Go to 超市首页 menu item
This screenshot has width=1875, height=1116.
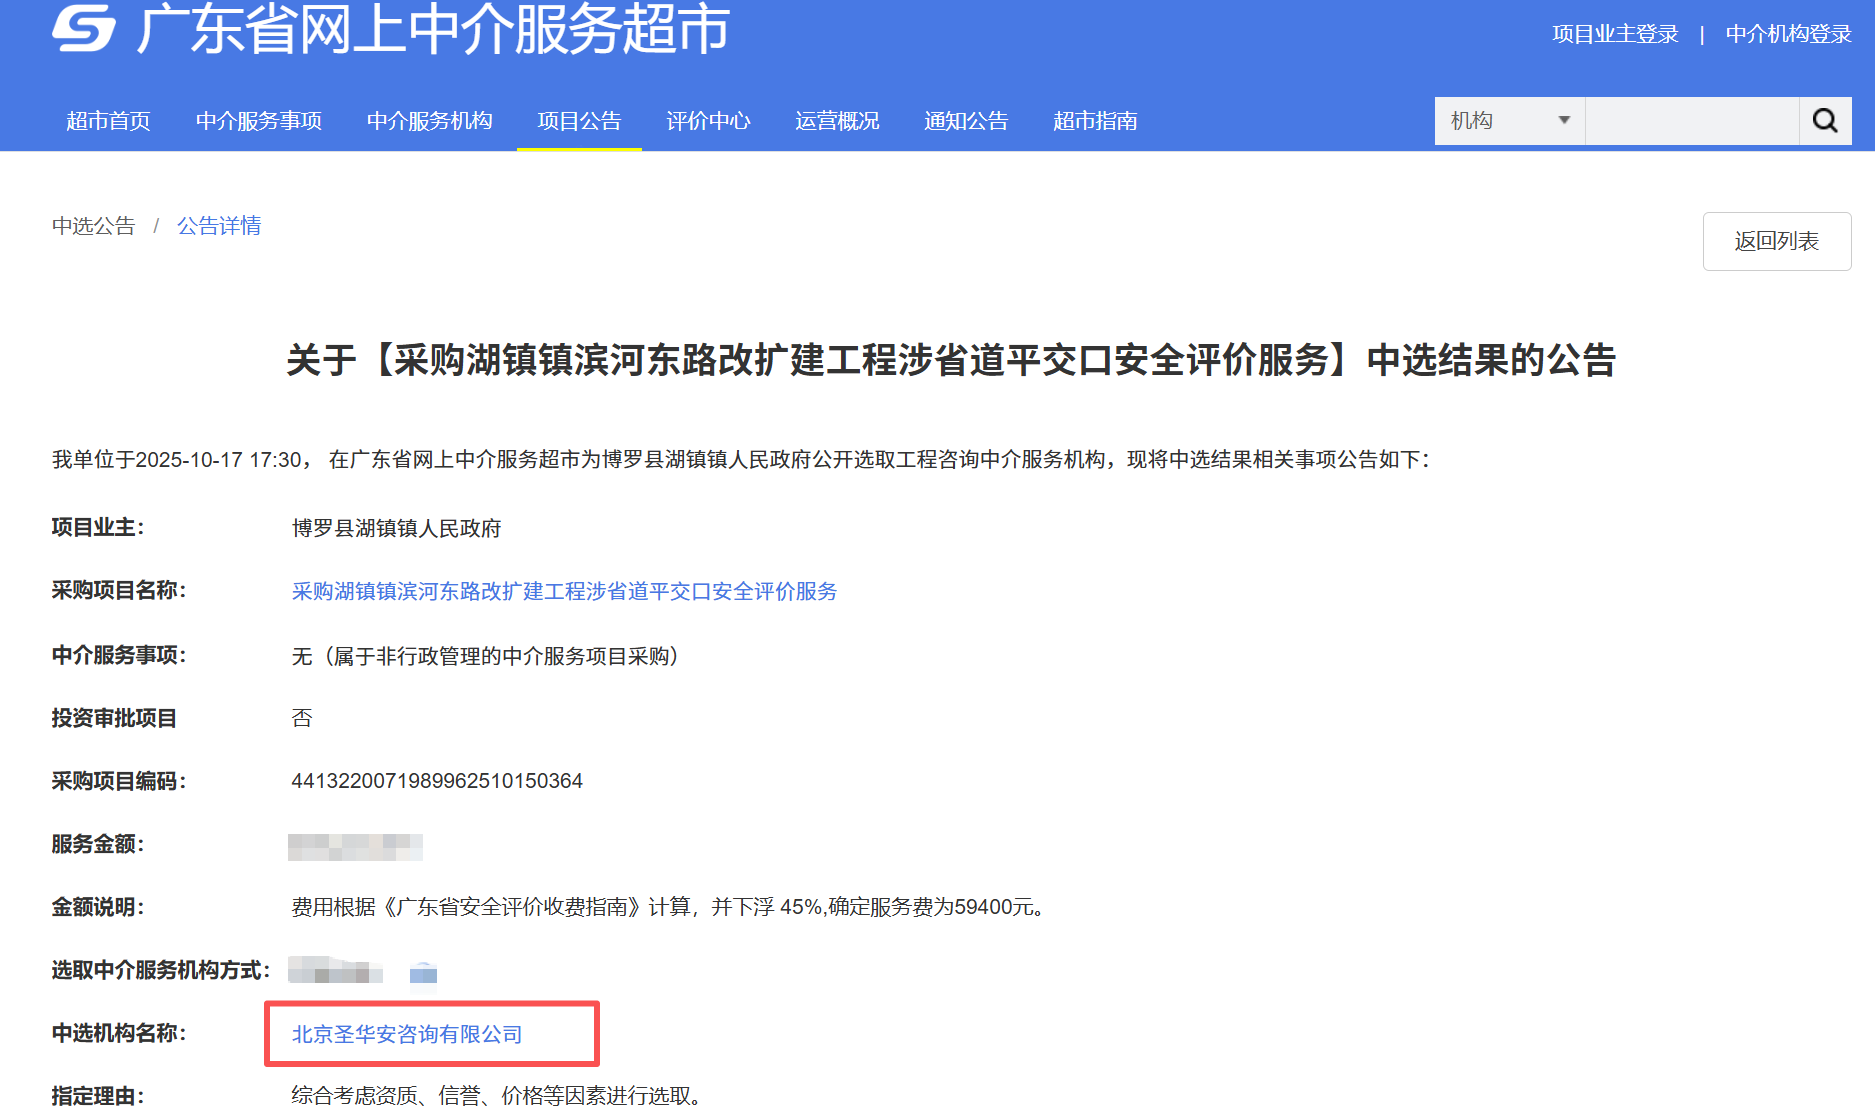(108, 121)
